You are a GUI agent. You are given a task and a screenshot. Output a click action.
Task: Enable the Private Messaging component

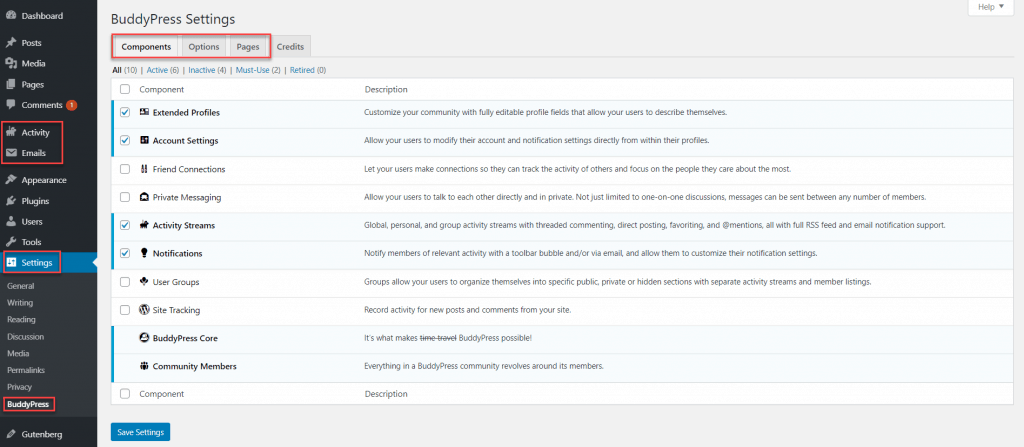125,197
